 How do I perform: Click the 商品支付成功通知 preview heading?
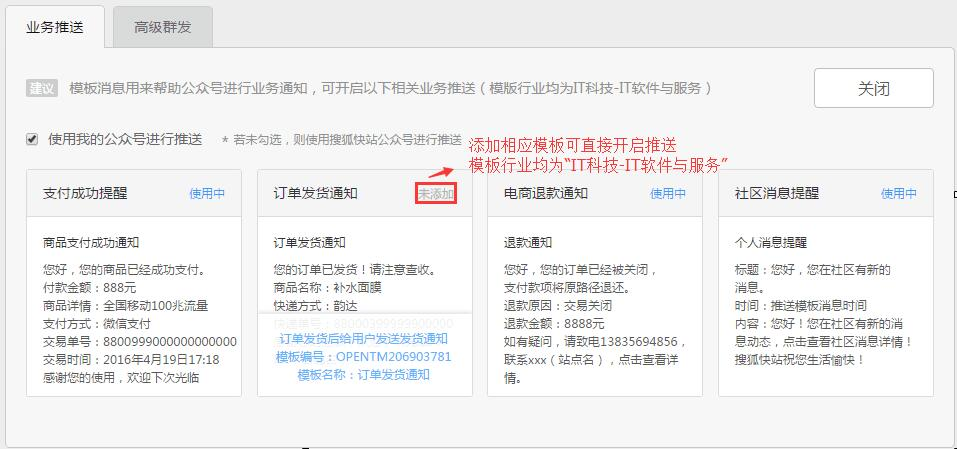pos(90,242)
